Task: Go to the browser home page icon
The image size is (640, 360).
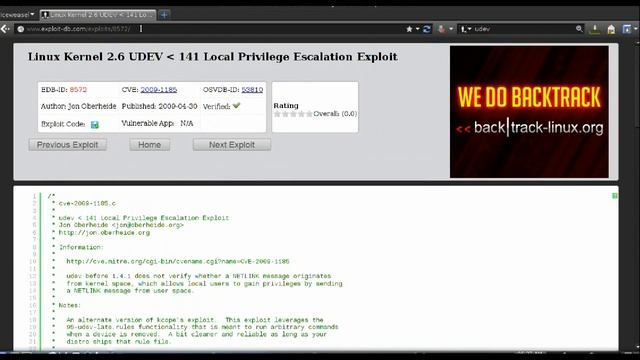Action: point(611,29)
